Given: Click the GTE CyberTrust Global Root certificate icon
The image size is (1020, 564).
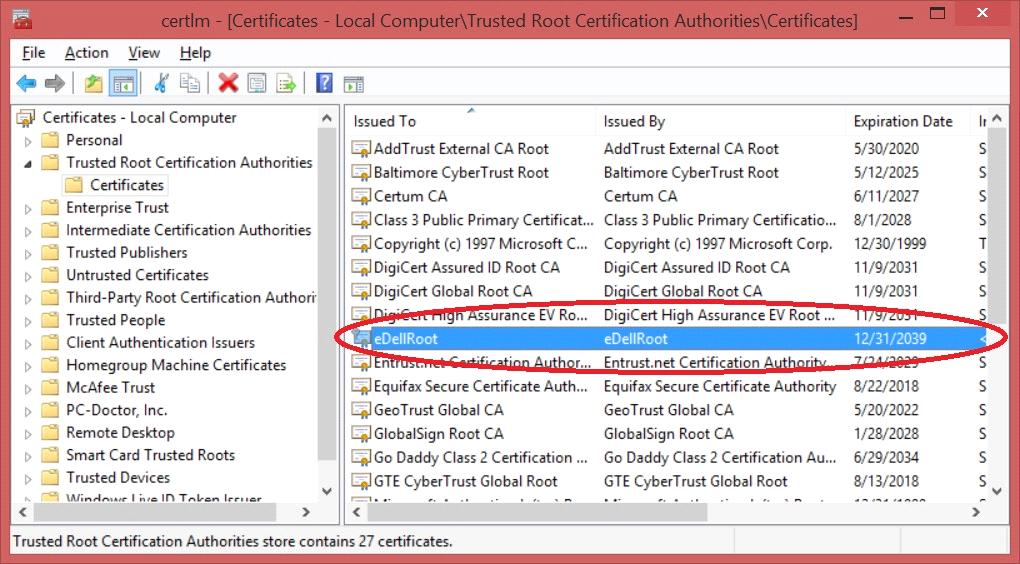Looking at the screenshot, I should coord(361,481).
